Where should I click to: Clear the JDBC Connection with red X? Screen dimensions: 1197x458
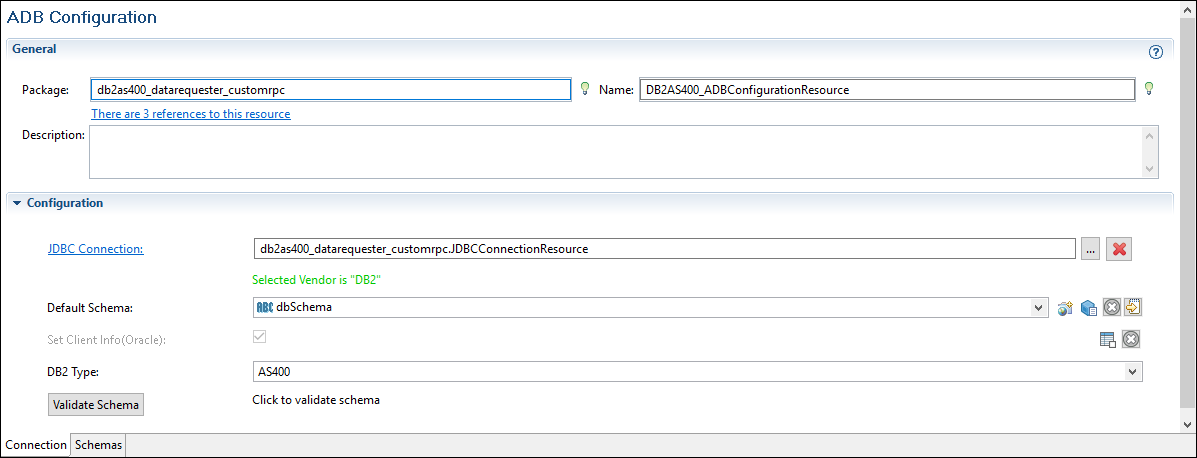(1120, 249)
